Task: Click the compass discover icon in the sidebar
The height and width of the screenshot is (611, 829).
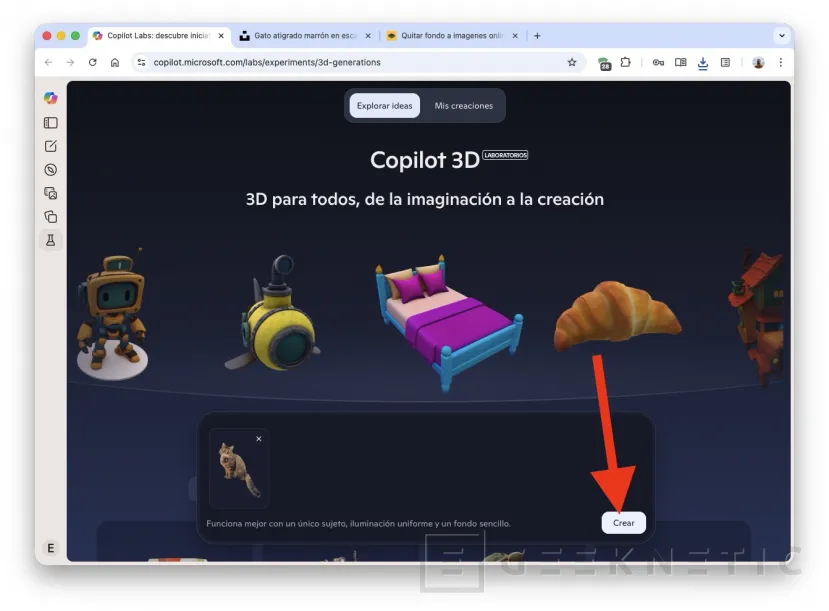Action: pos(51,169)
